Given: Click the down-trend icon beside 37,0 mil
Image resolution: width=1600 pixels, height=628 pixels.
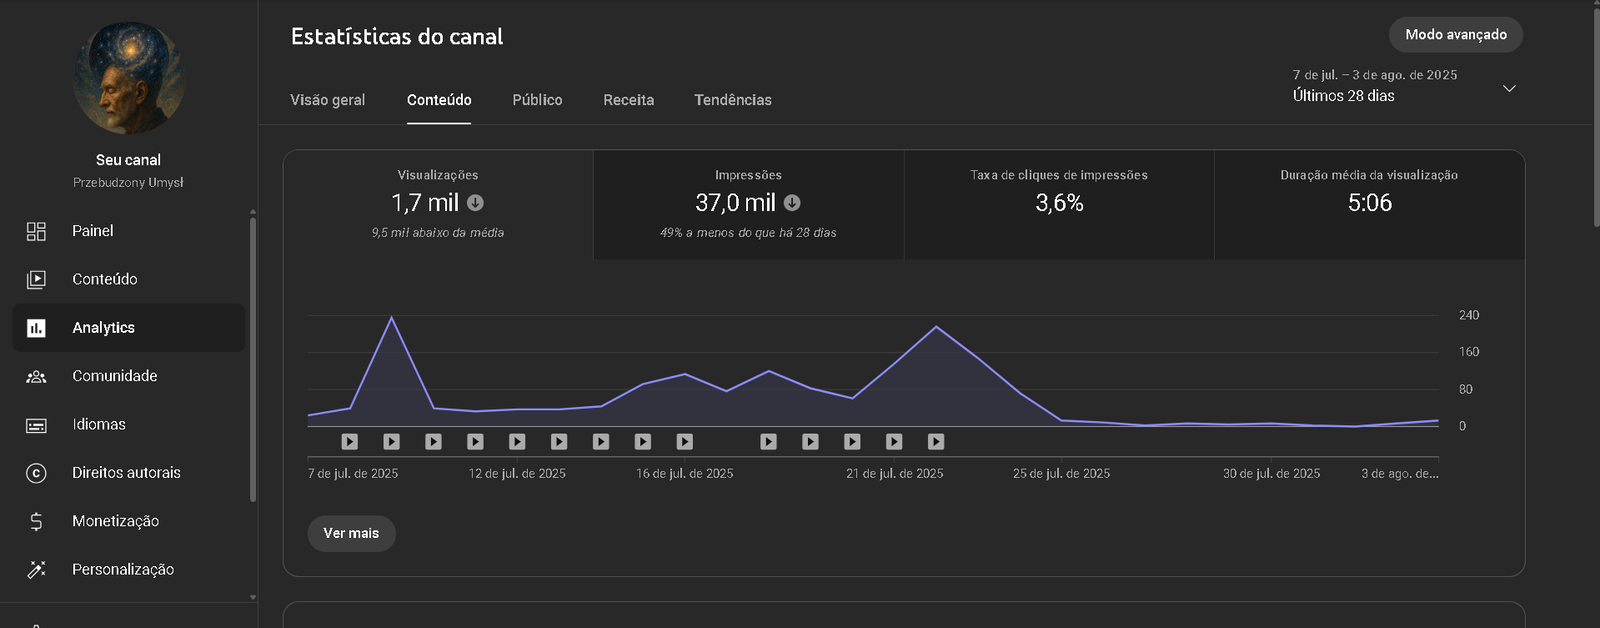Looking at the screenshot, I should click(792, 203).
